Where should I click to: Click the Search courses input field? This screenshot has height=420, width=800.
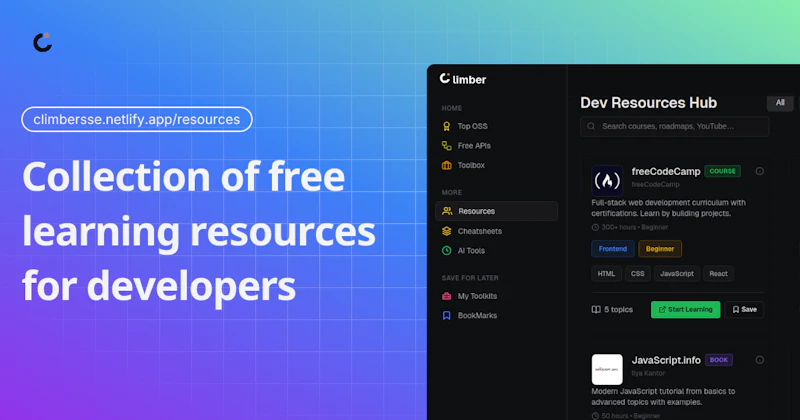pos(674,126)
